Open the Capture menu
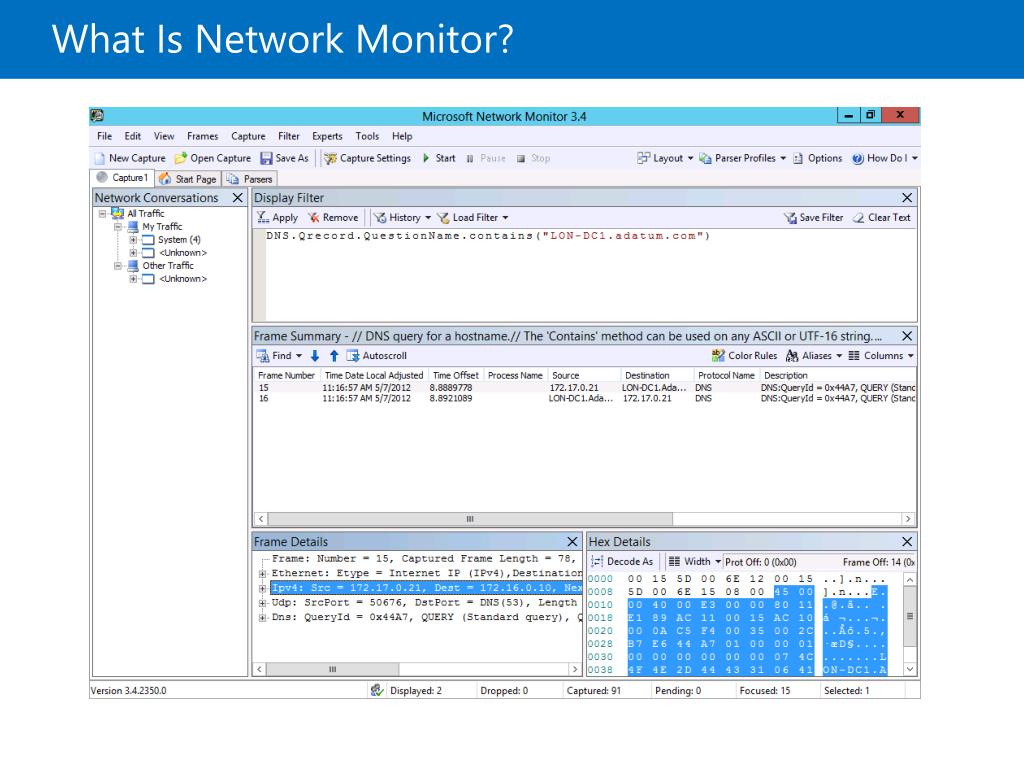The width and height of the screenshot is (1024, 768). pyautogui.click(x=248, y=136)
